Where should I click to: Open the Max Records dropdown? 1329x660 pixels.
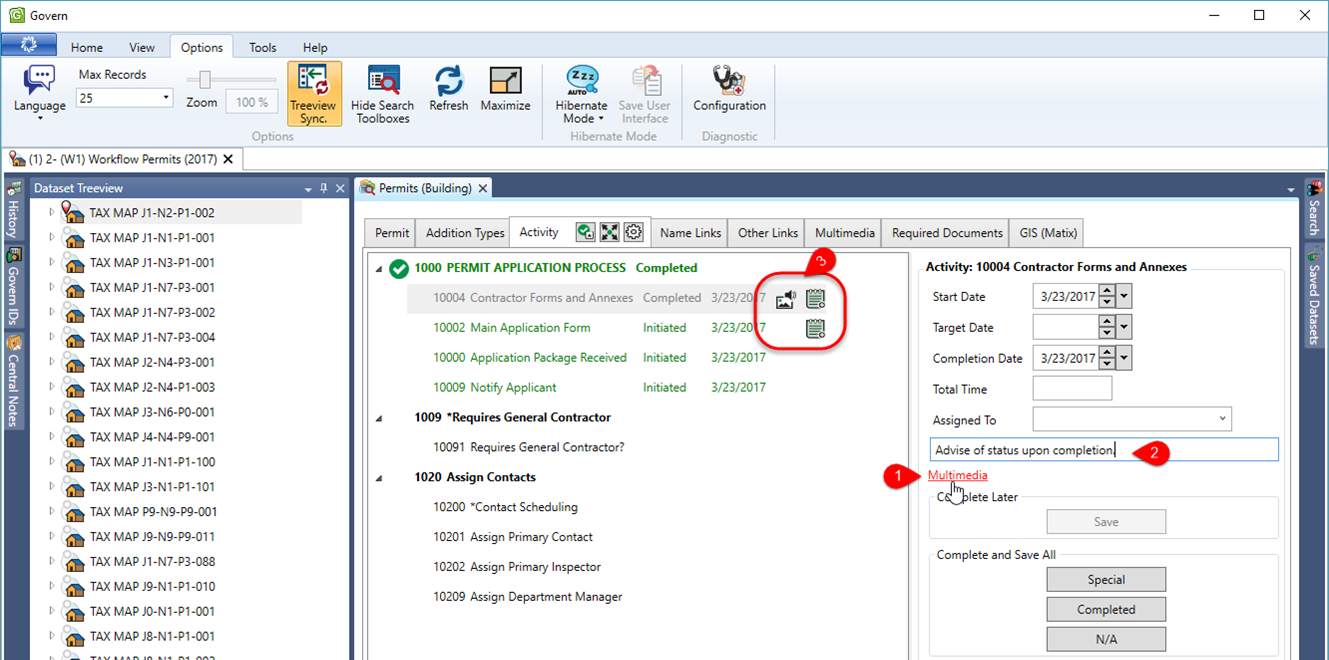pyautogui.click(x=165, y=98)
